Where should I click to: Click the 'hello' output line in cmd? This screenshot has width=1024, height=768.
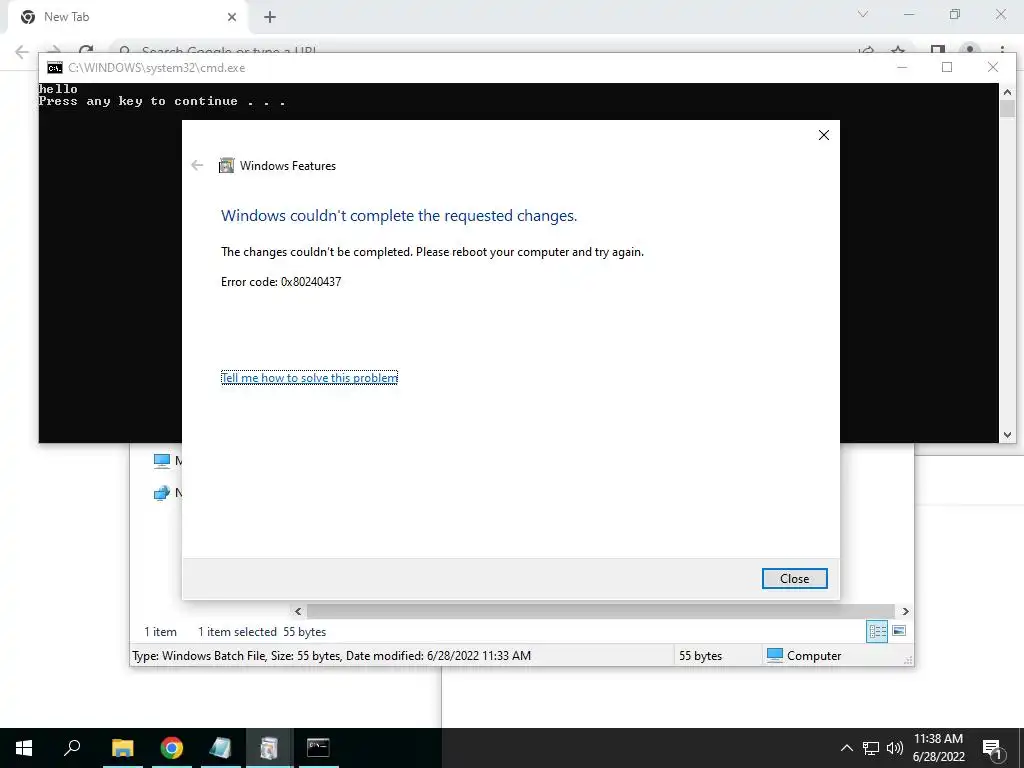click(58, 89)
